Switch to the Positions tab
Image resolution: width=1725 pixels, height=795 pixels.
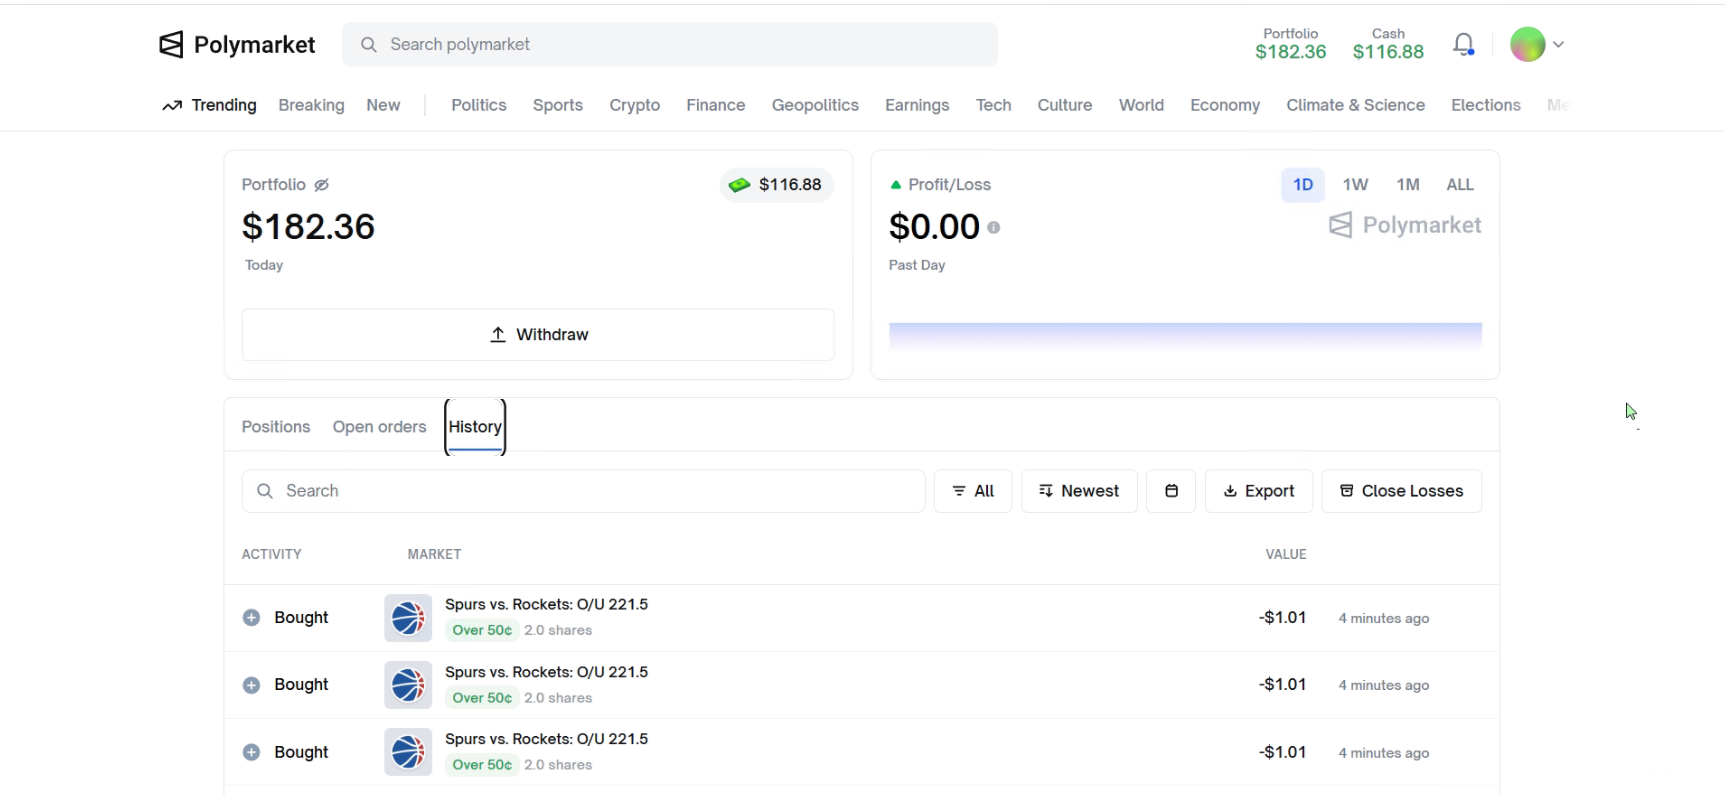coord(276,427)
